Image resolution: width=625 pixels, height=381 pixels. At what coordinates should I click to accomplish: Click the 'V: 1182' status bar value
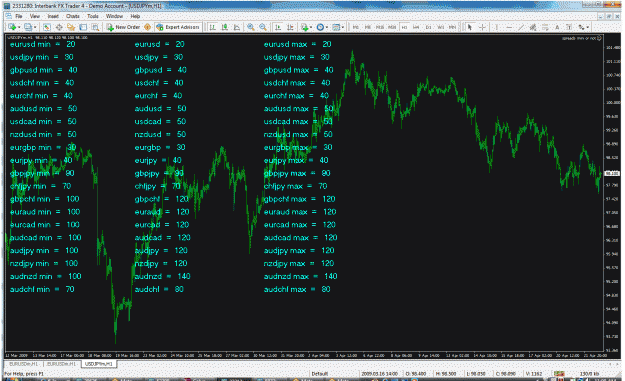click(534, 374)
